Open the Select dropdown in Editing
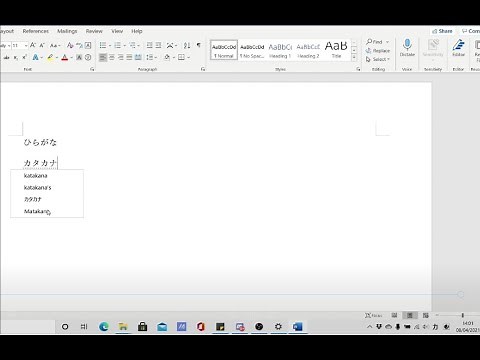 click(378, 59)
